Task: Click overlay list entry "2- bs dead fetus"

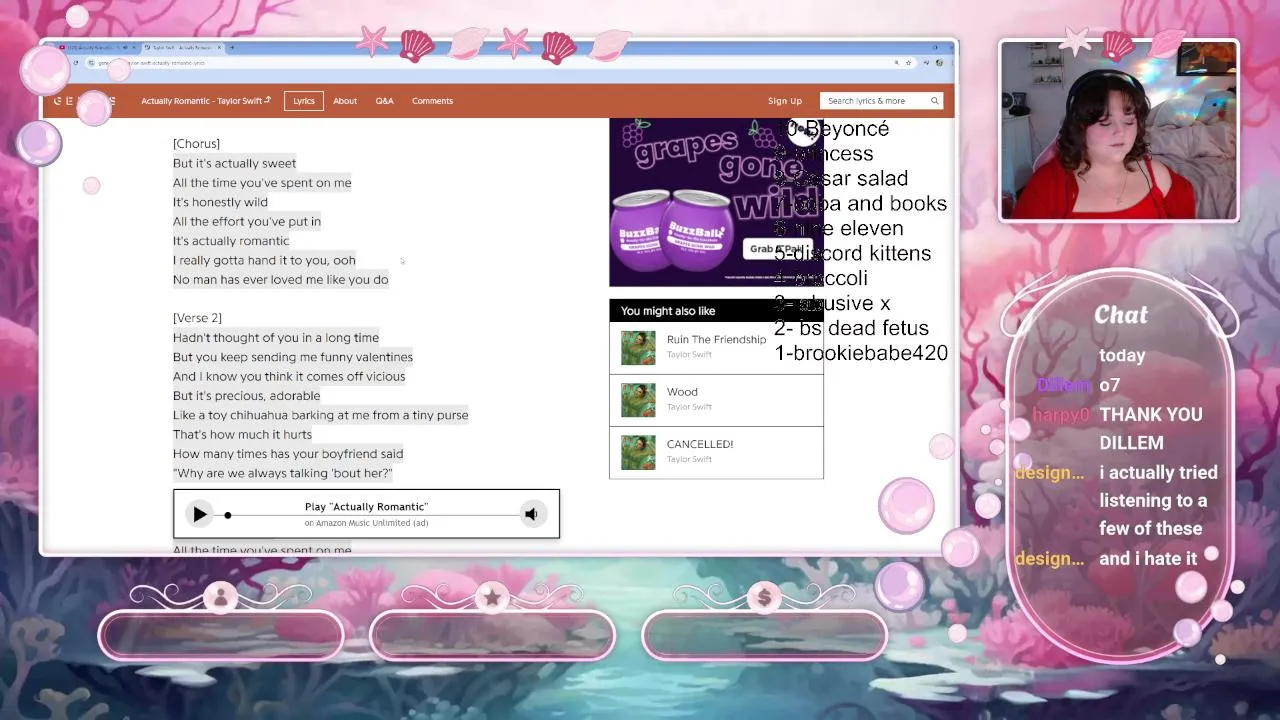Action: click(851, 328)
